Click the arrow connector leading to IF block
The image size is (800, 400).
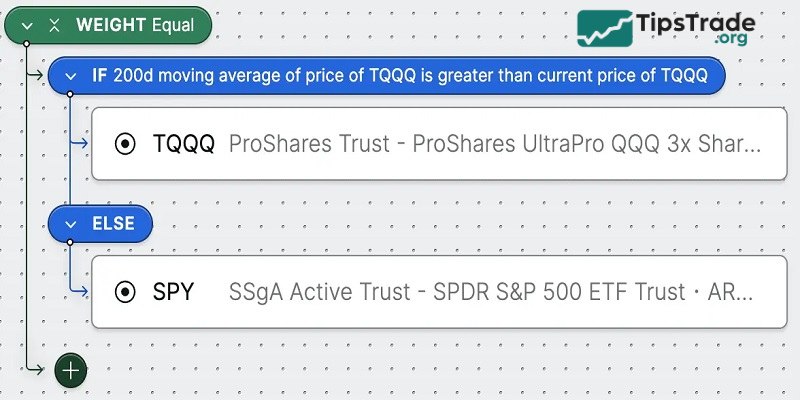click(x=40, y=75)
